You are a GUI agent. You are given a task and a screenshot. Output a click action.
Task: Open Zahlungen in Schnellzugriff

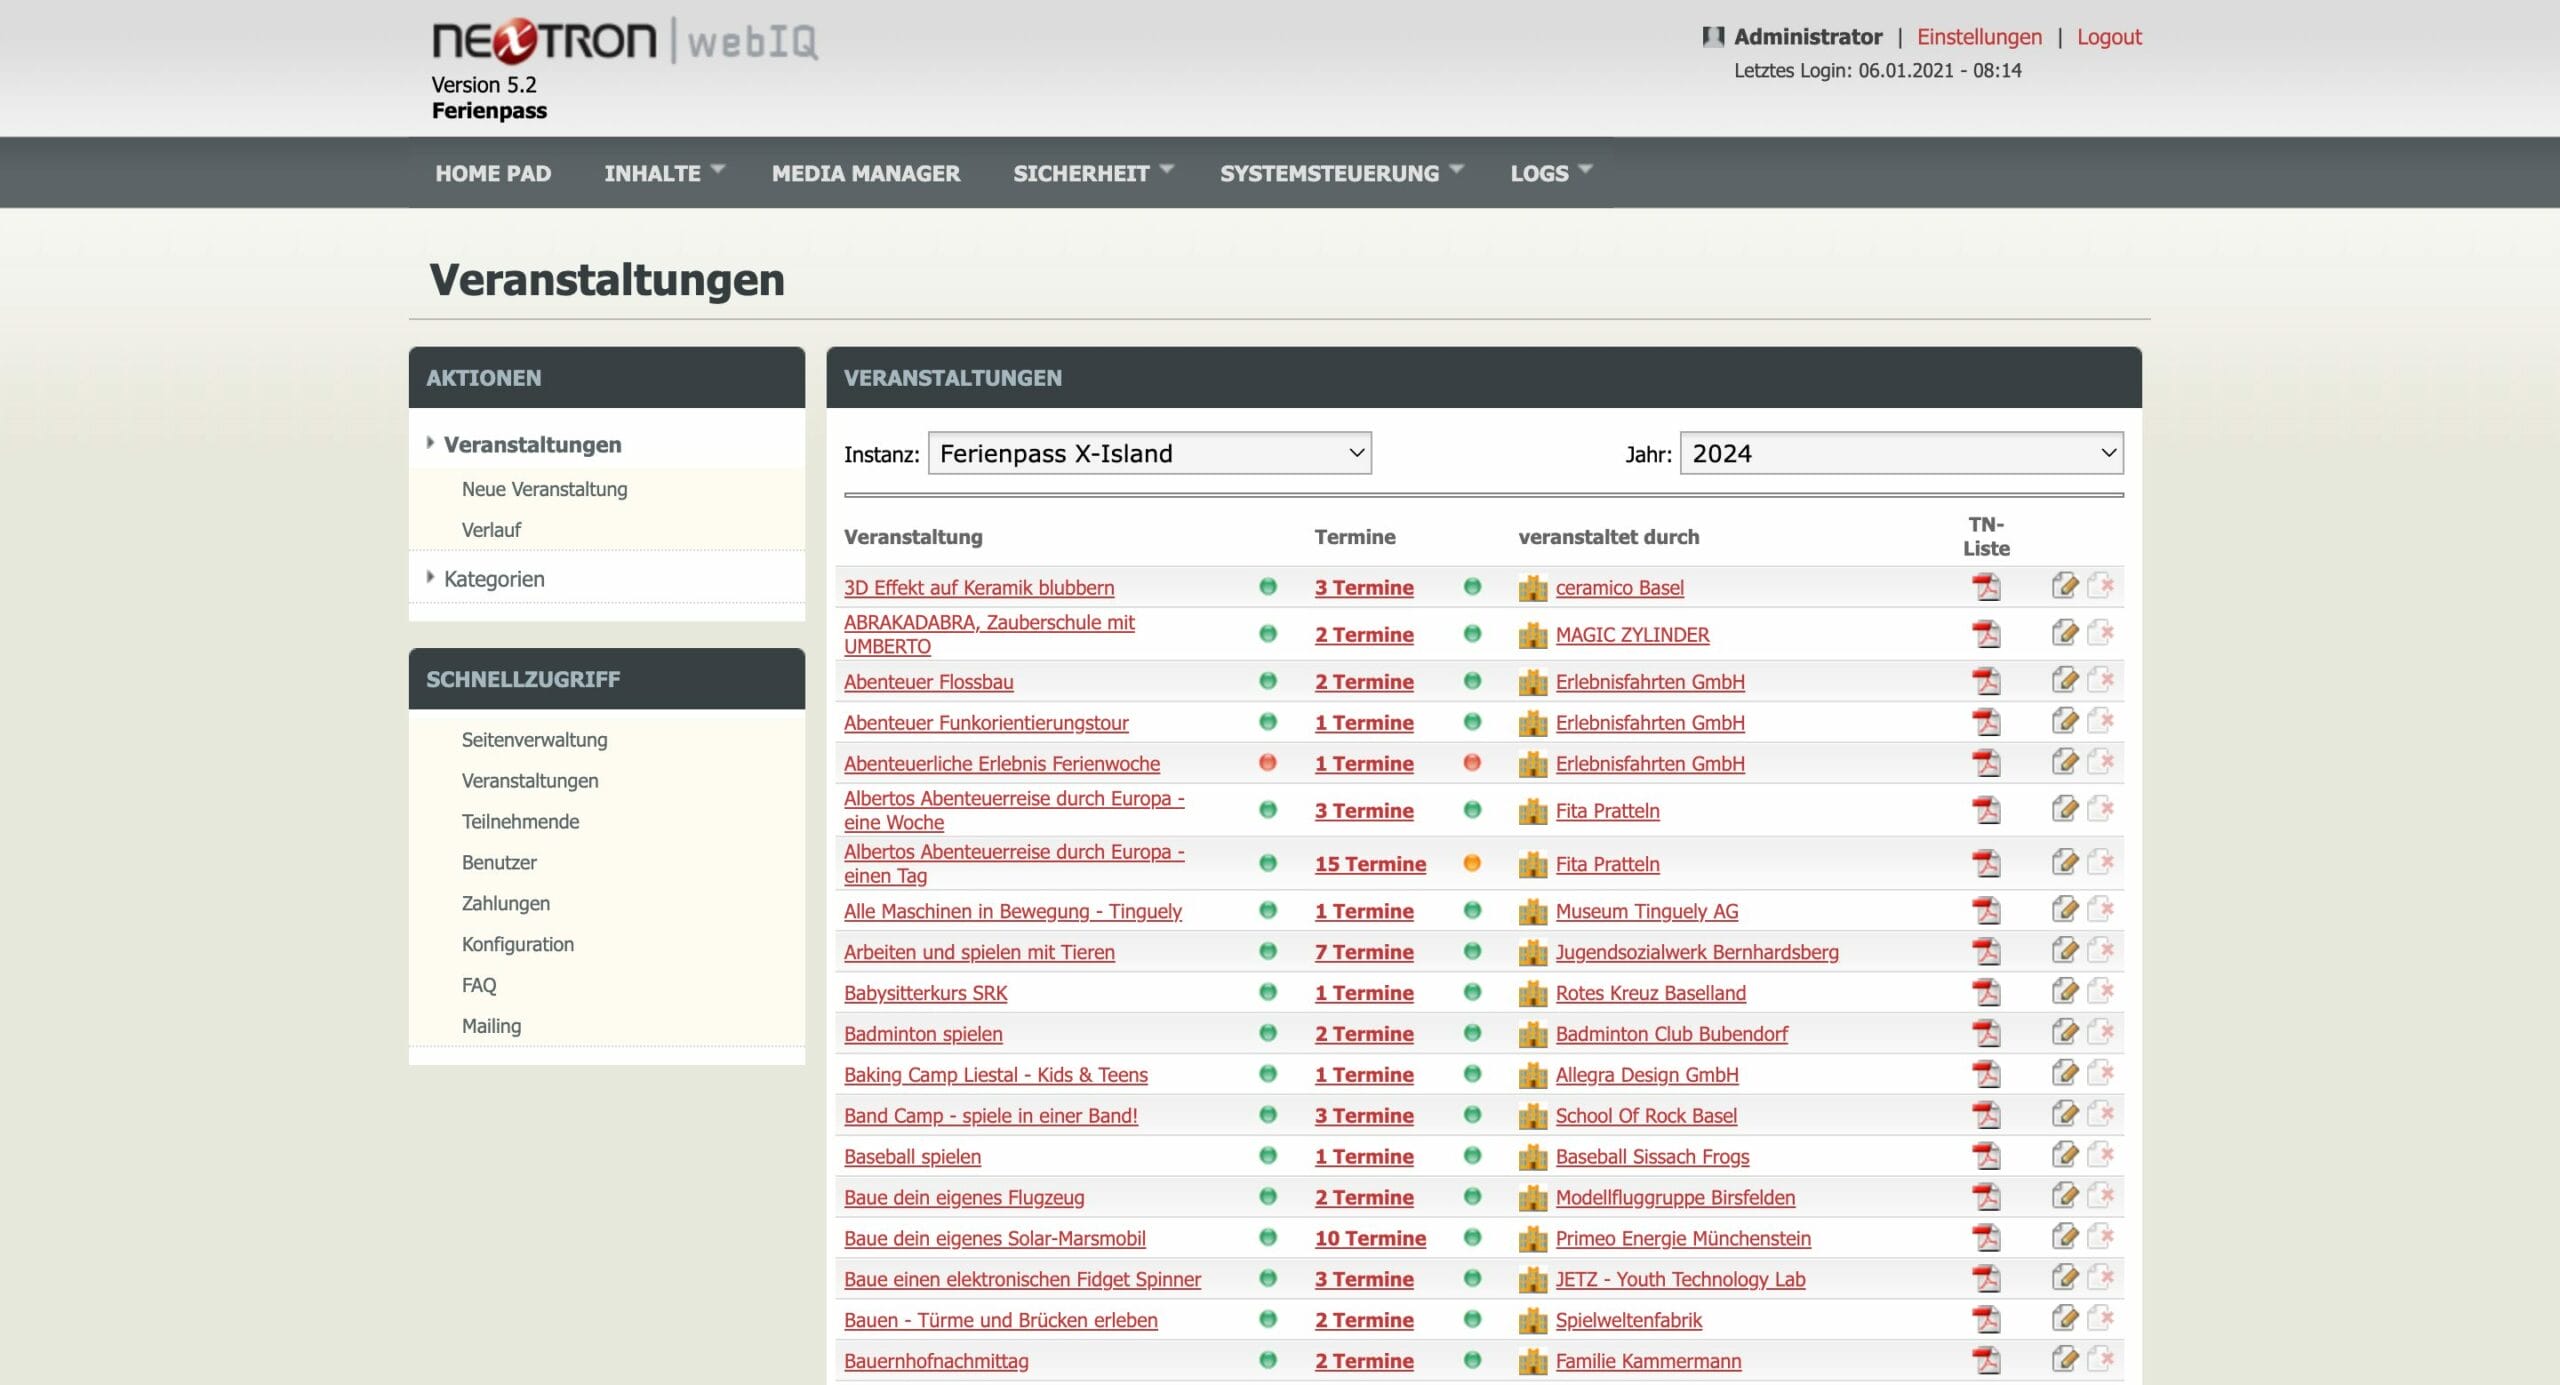point(505,903)
